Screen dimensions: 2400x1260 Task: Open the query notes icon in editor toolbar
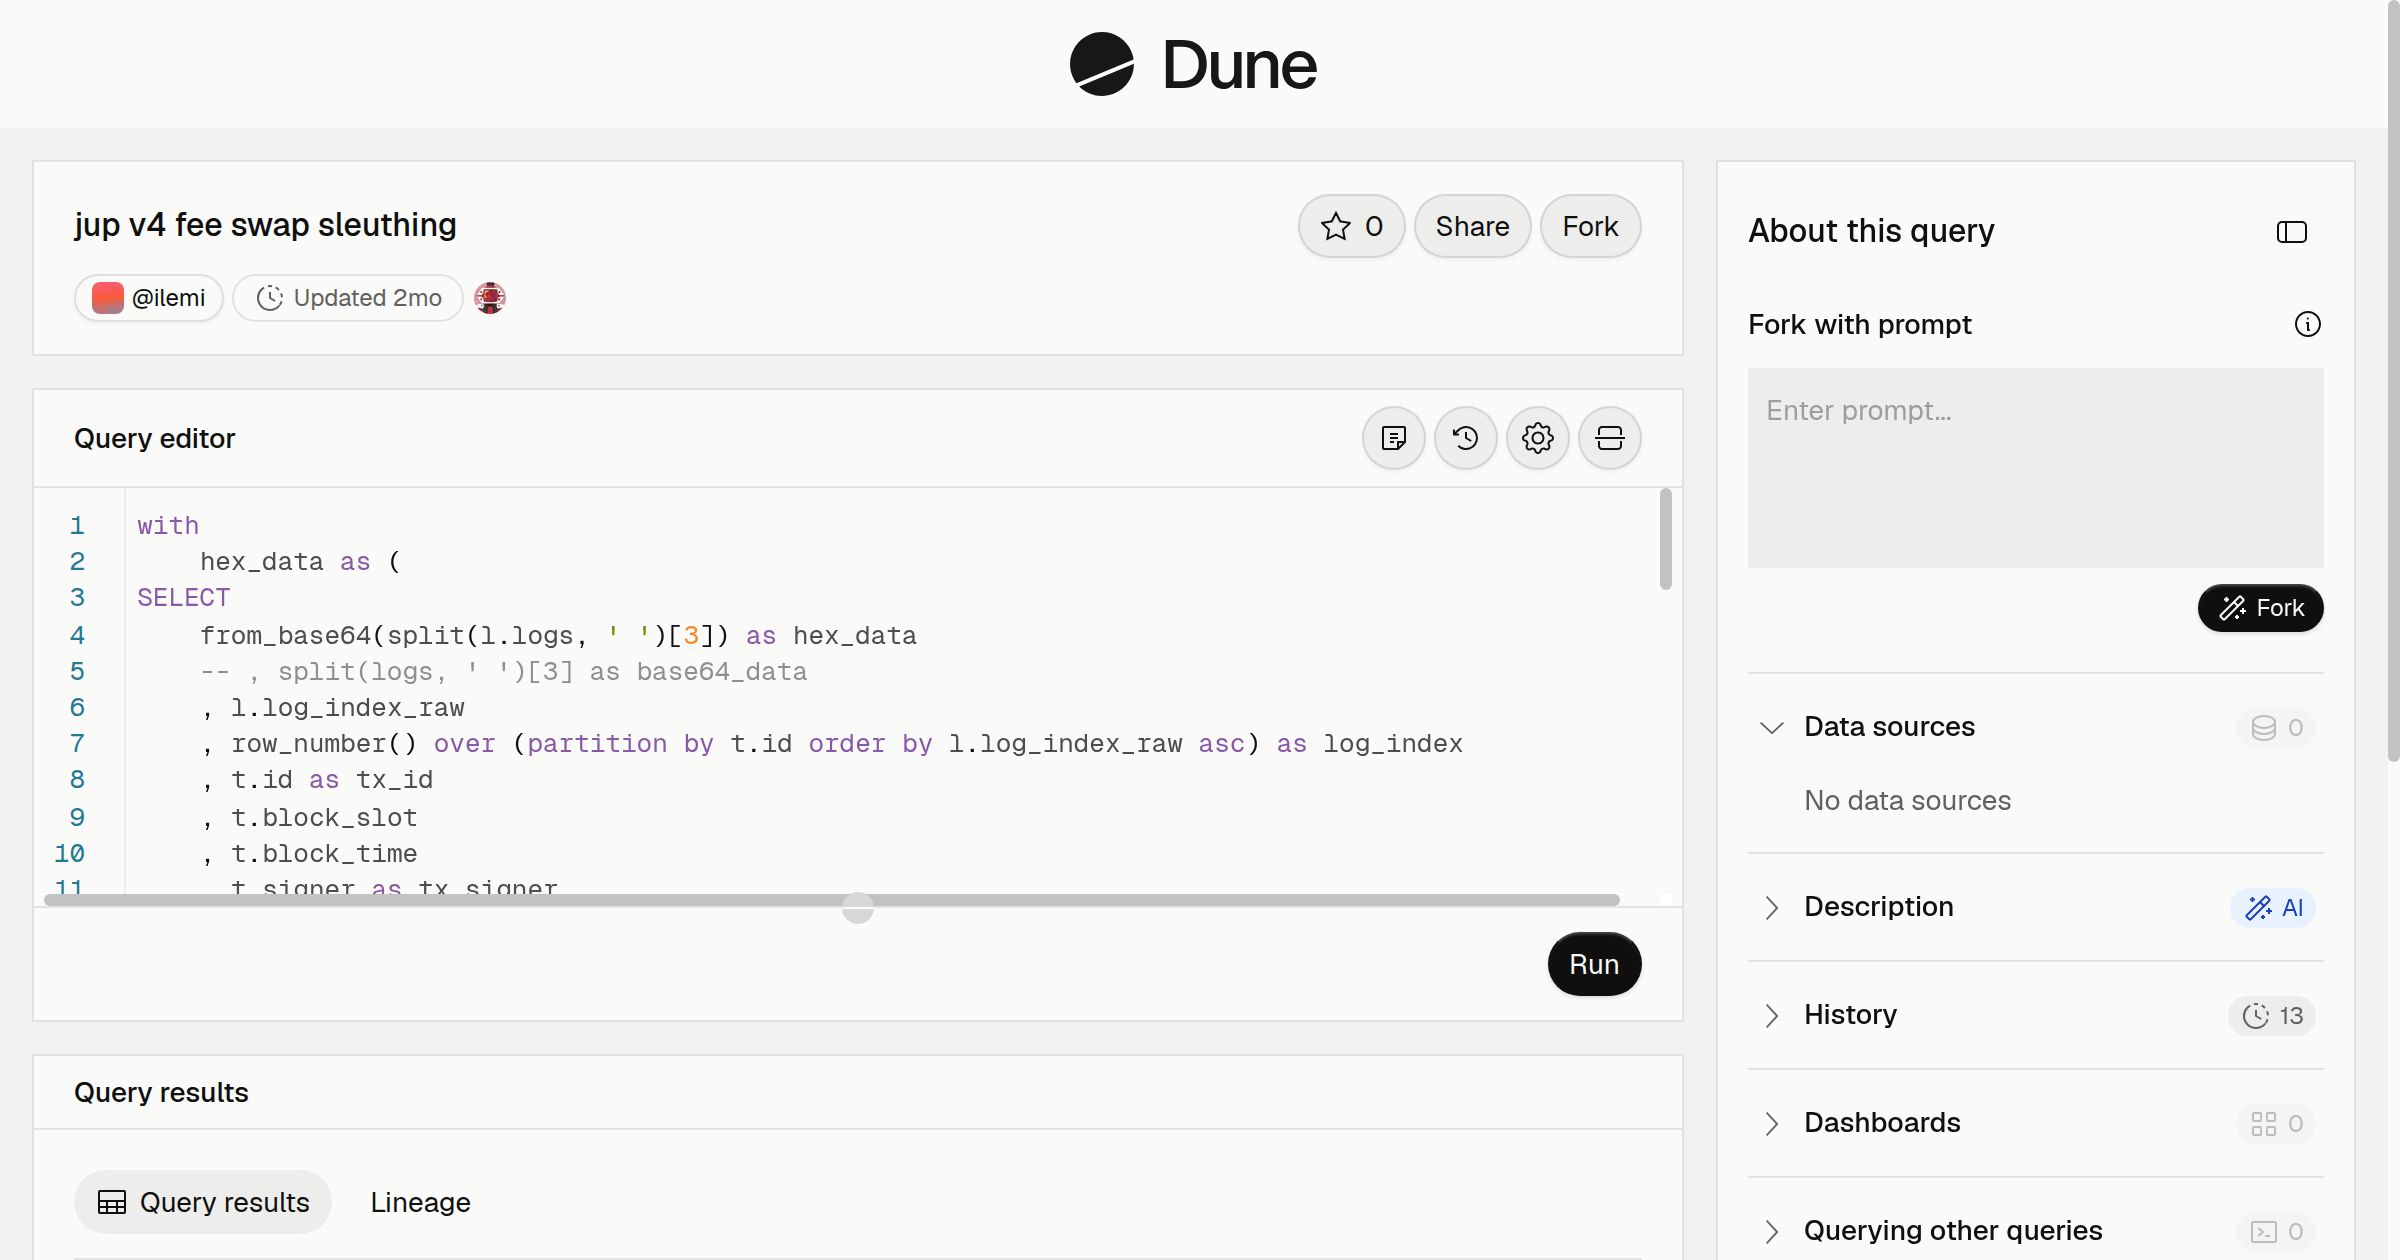(1393, 438)
